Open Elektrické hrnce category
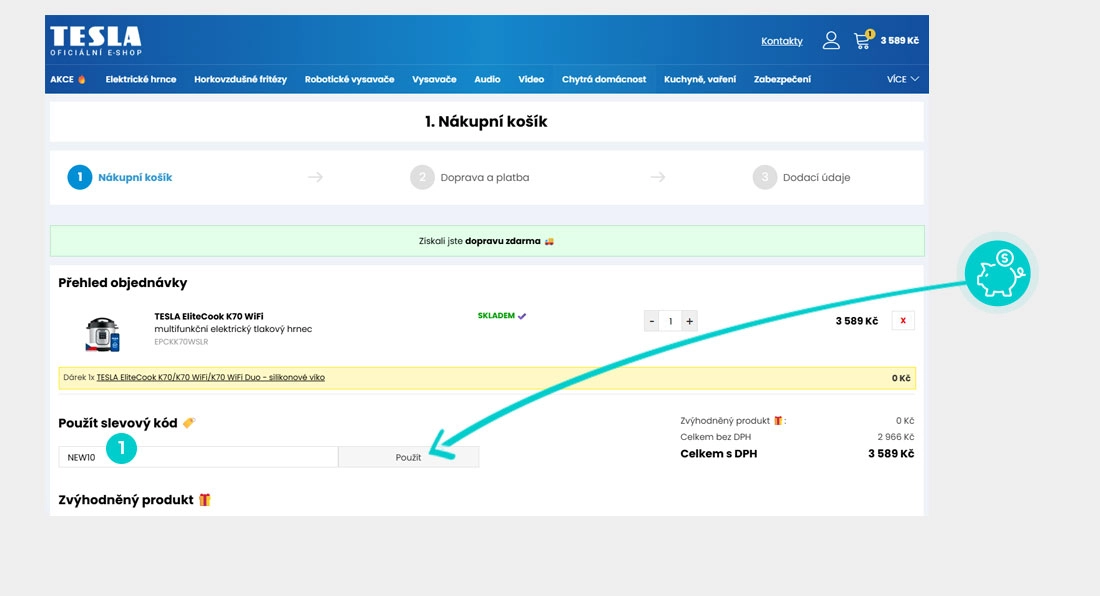This screenshot has width=1100, height=596. click(x=141, y=79)
